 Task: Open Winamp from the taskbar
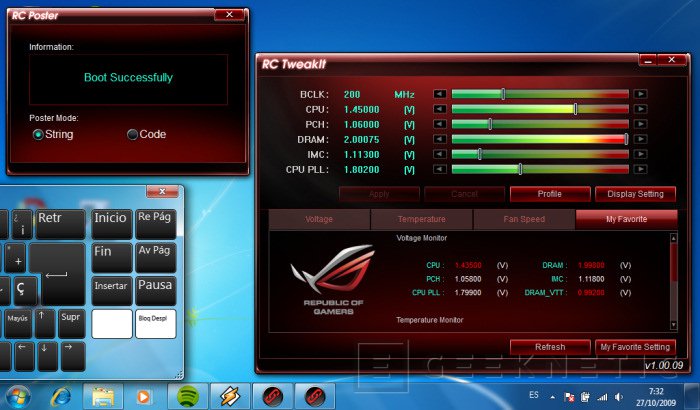[230, 396]
